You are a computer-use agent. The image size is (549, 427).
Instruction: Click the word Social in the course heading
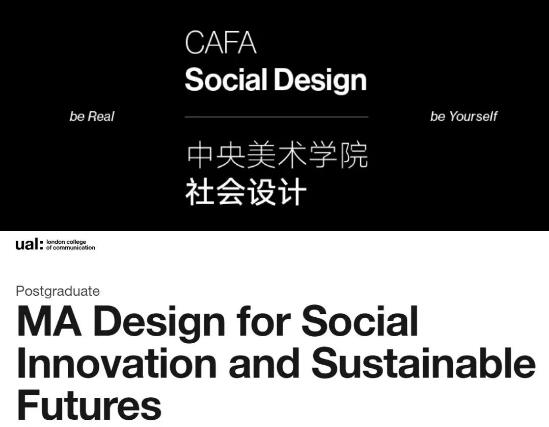tap(360, 321)
